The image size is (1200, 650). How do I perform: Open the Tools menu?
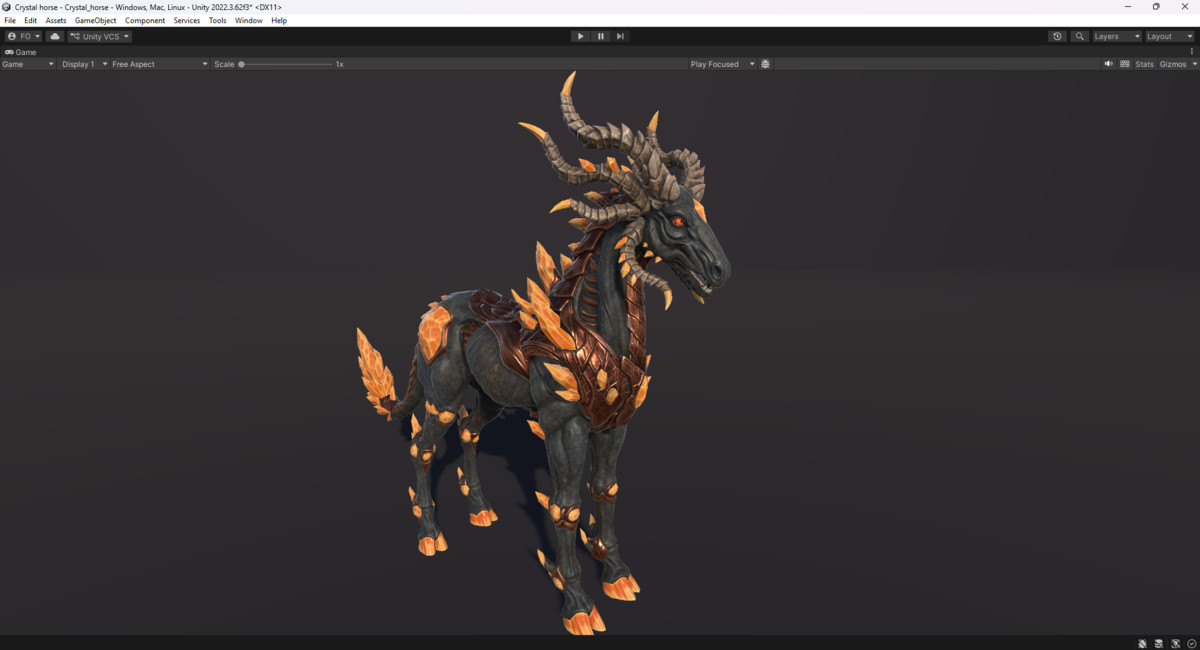click(x=218, y=20)
